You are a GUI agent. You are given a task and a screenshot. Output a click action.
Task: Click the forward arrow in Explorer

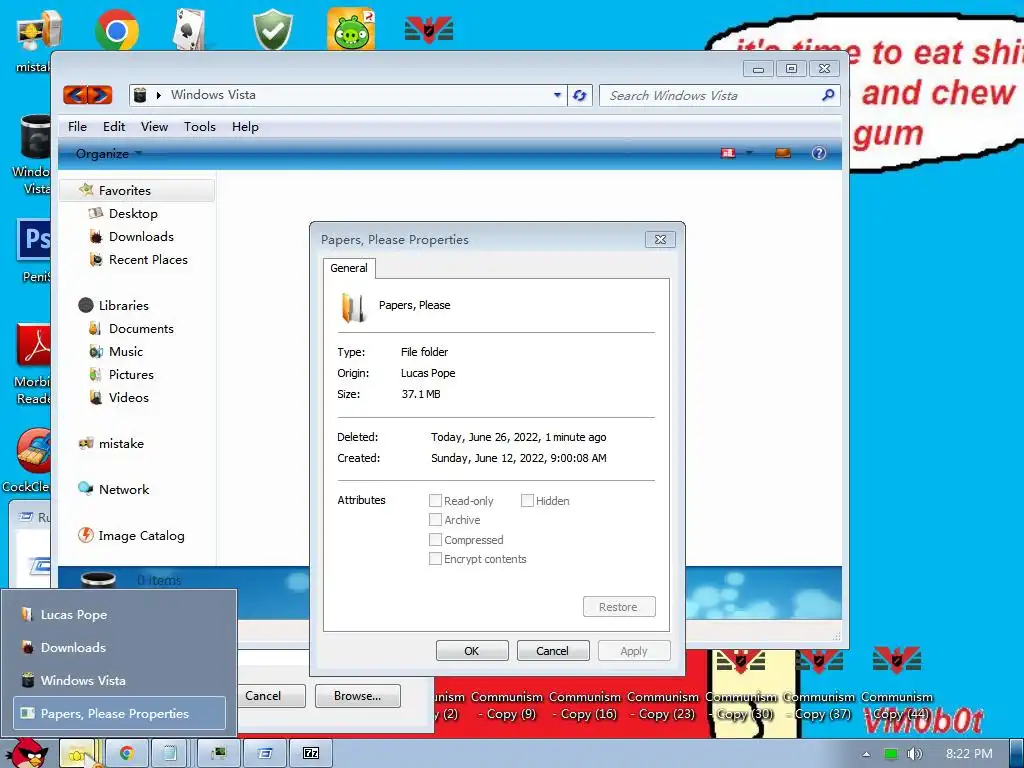(100, 95)
